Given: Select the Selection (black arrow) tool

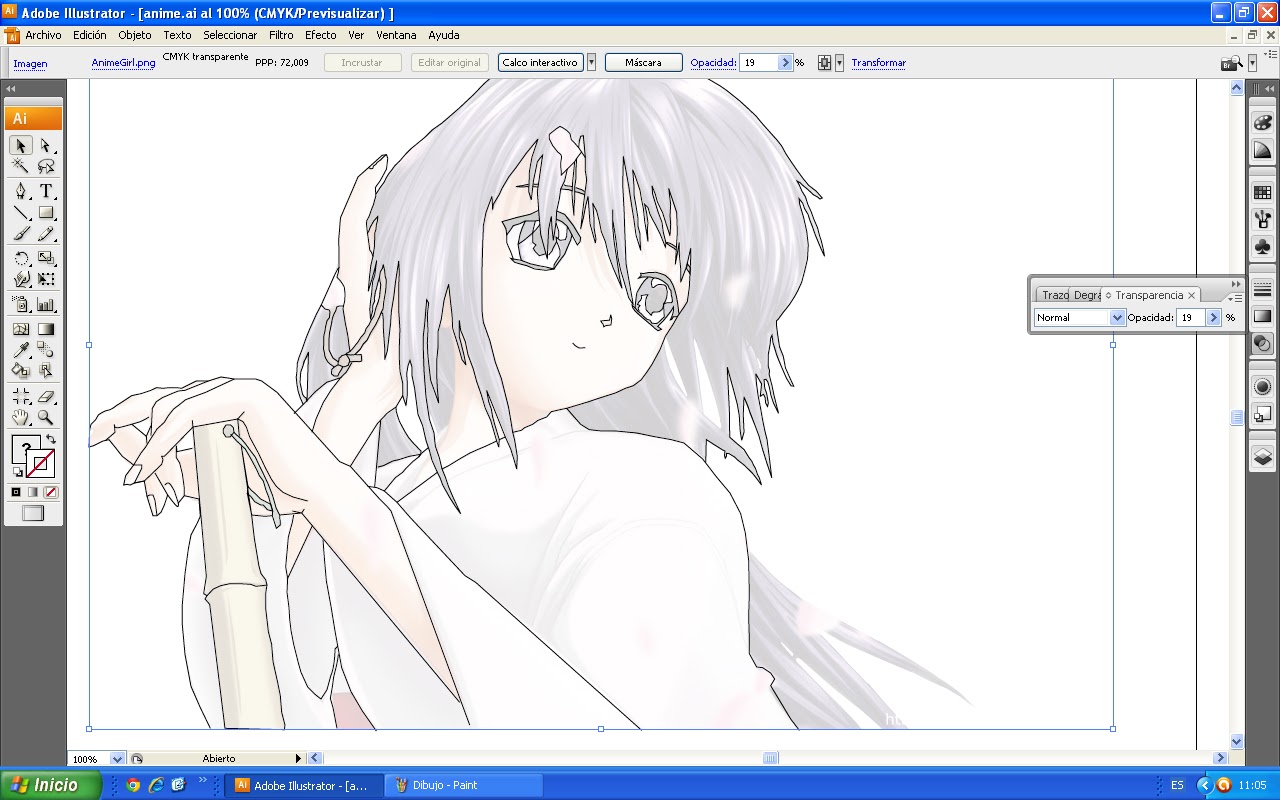Looking at the screenshot, I should coord(21,146).
